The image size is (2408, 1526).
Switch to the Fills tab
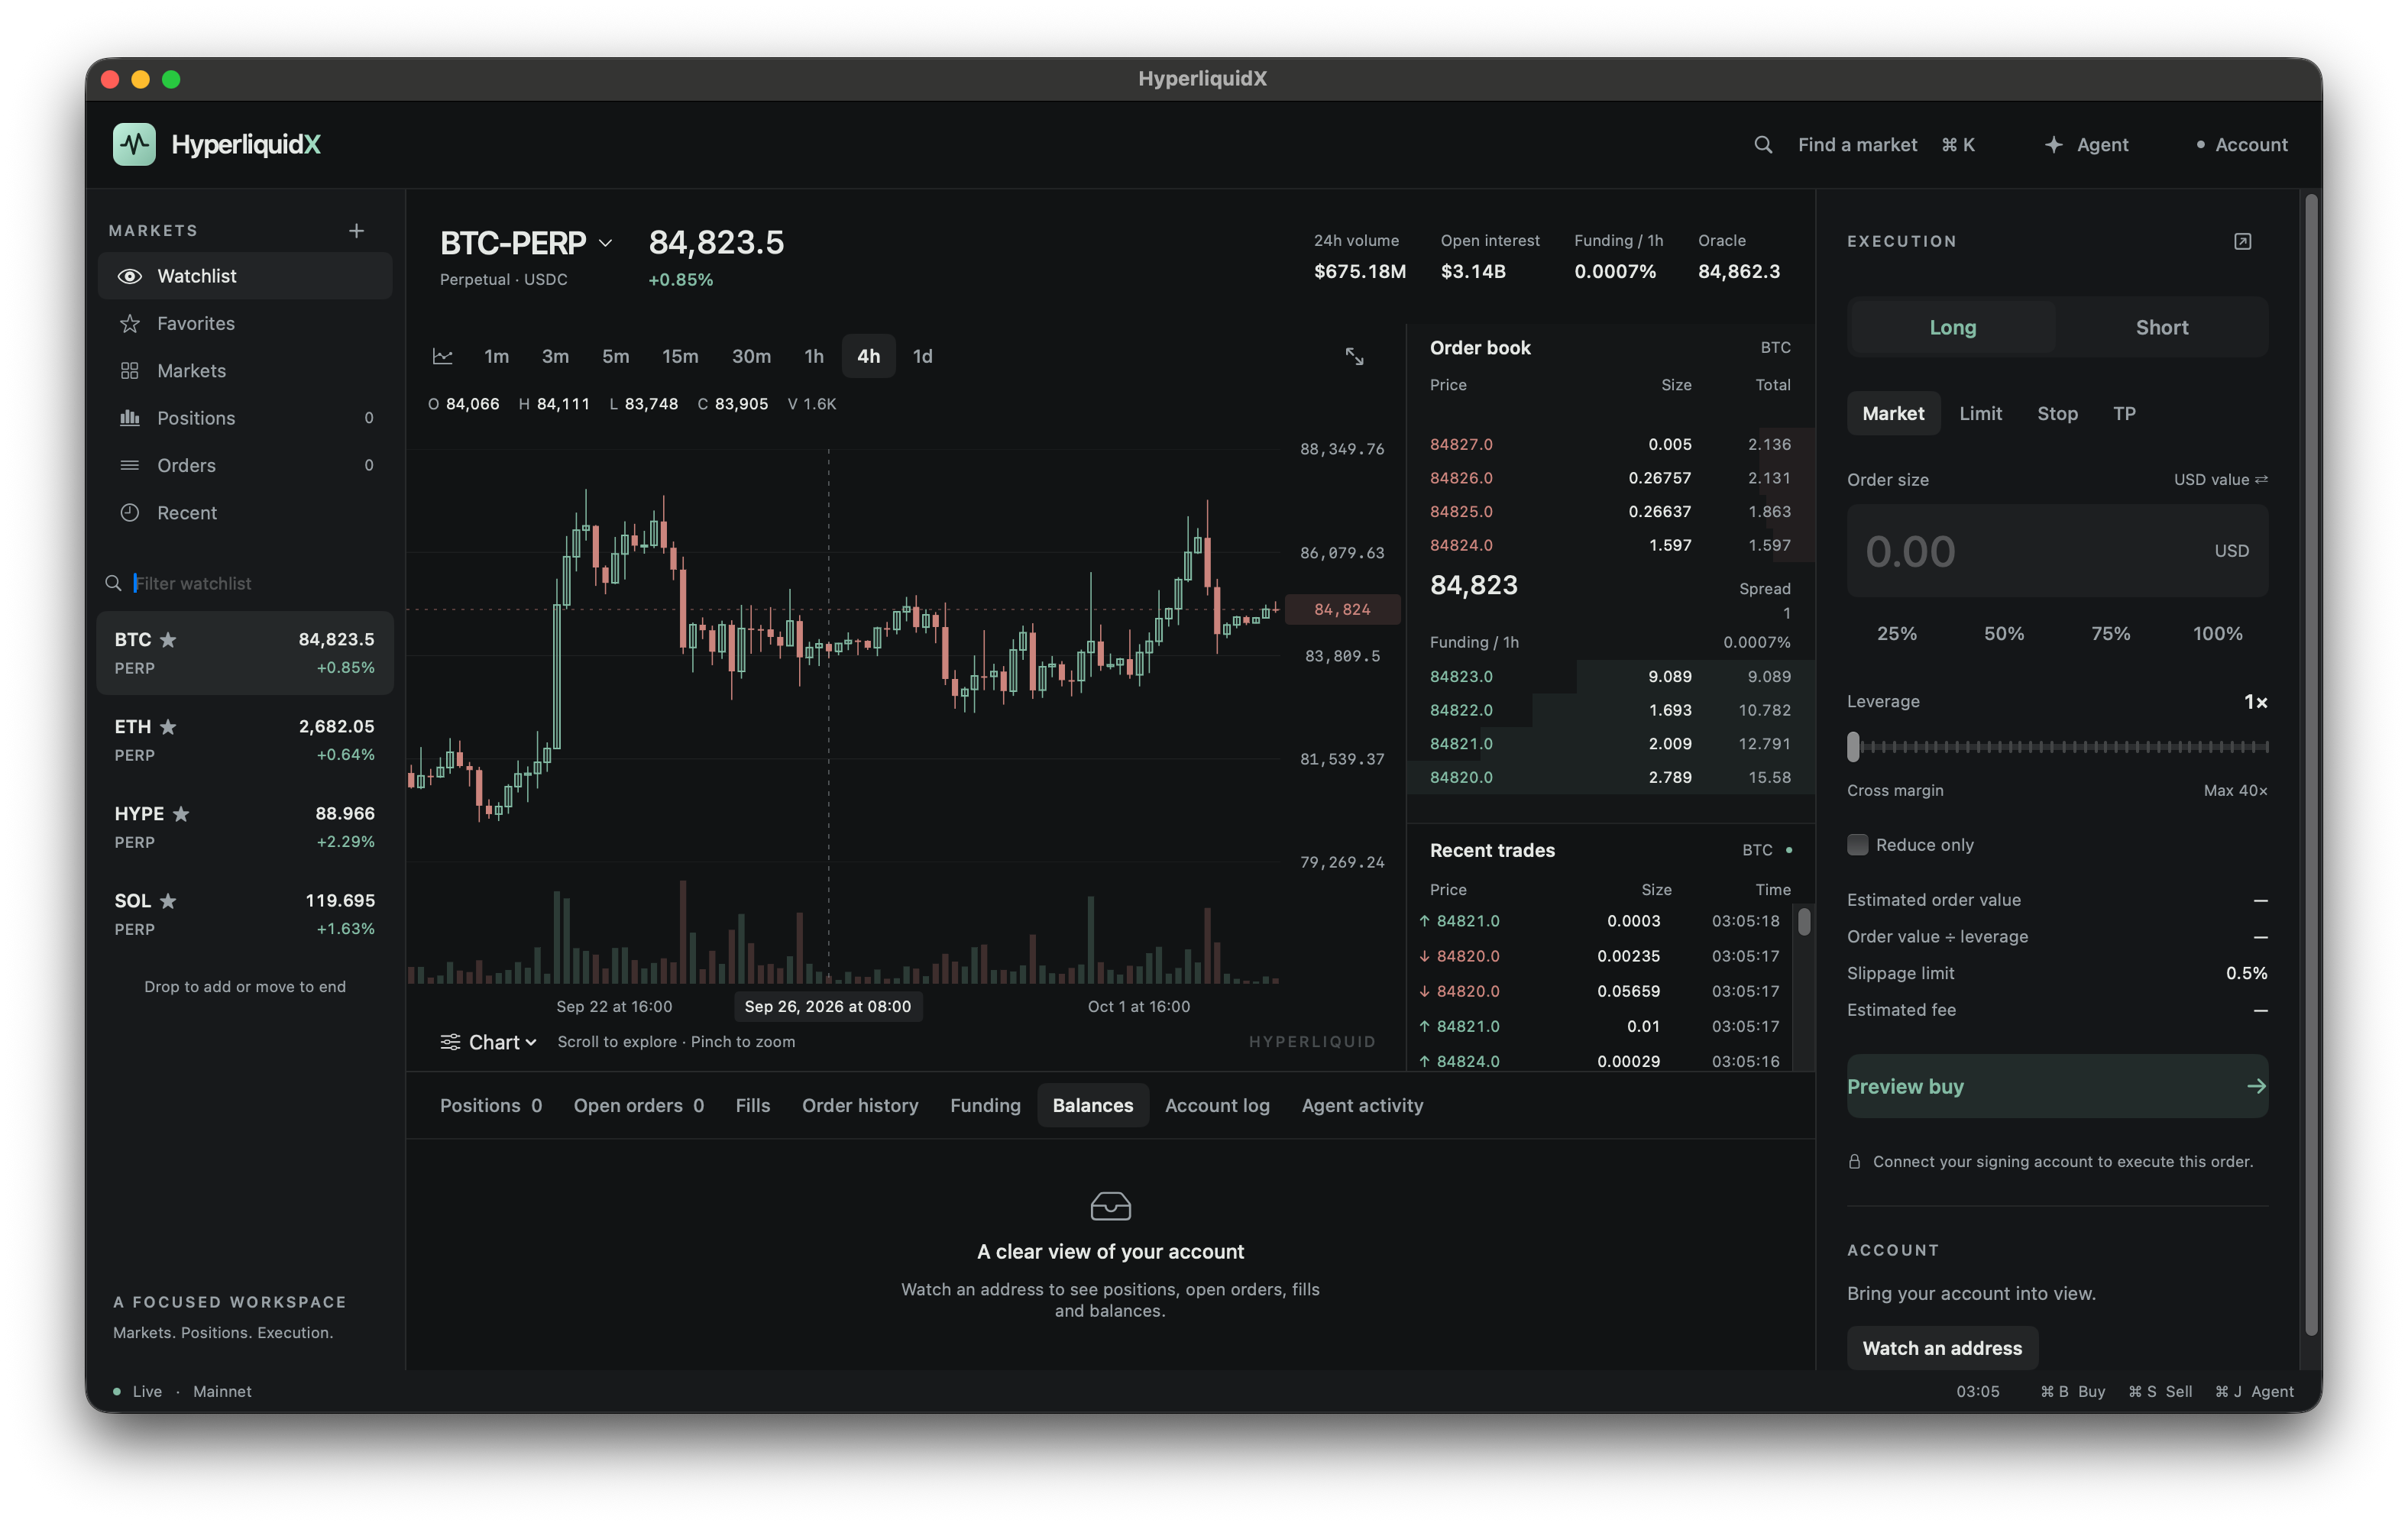point(752,1105)
